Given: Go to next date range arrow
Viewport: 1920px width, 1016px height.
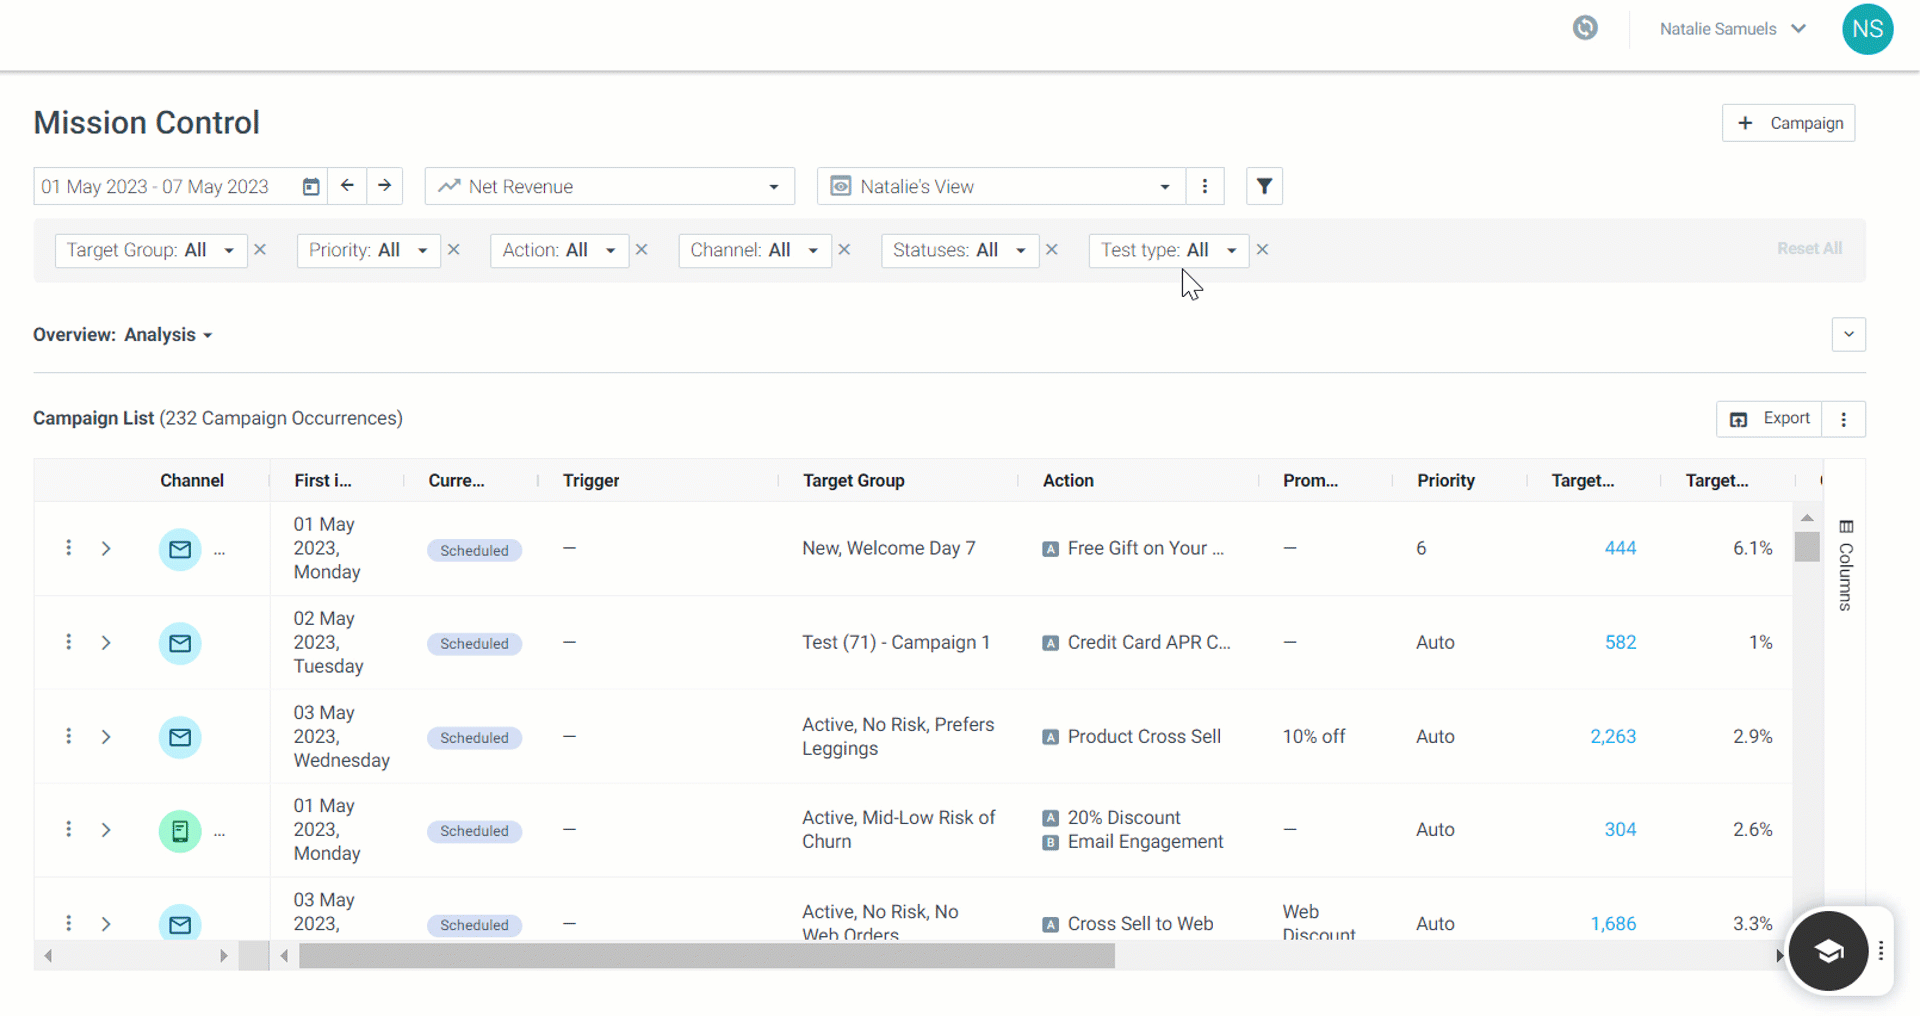Looking at the screenshot, I should click(384, 186).
